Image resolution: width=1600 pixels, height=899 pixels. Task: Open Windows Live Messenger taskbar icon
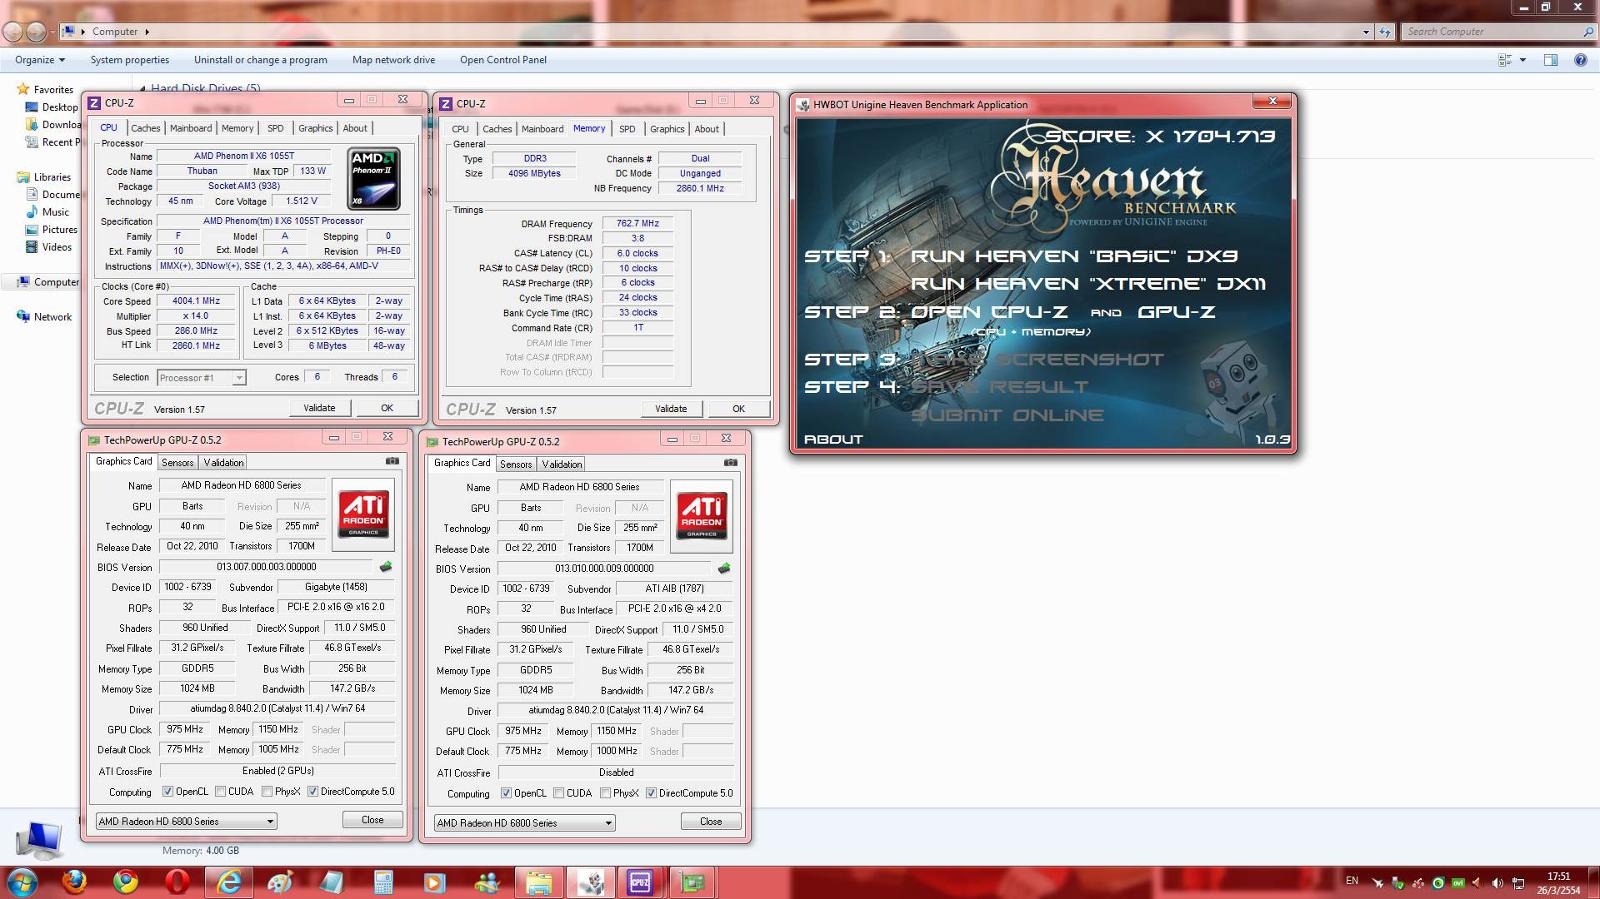pos(487,882)
